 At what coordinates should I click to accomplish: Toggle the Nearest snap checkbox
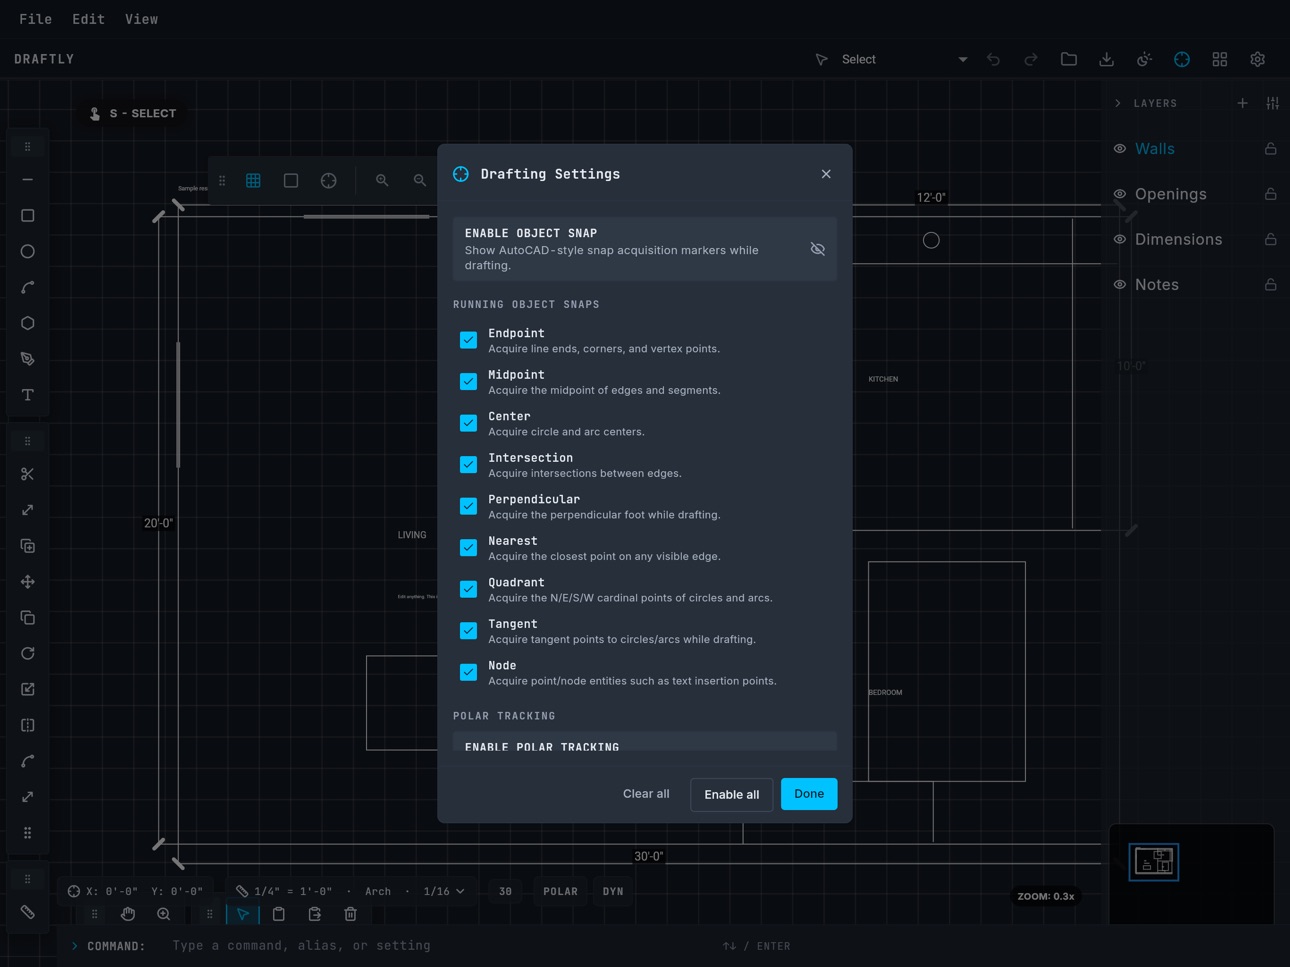point(468,548)
